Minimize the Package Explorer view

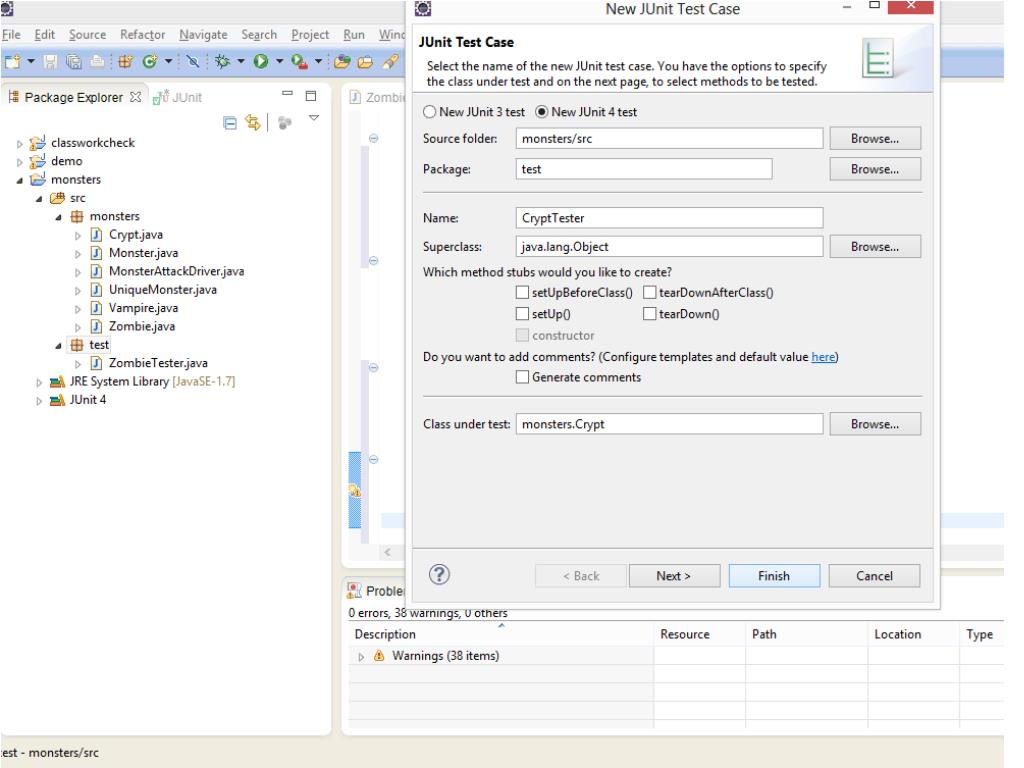[x=287, y=94]
